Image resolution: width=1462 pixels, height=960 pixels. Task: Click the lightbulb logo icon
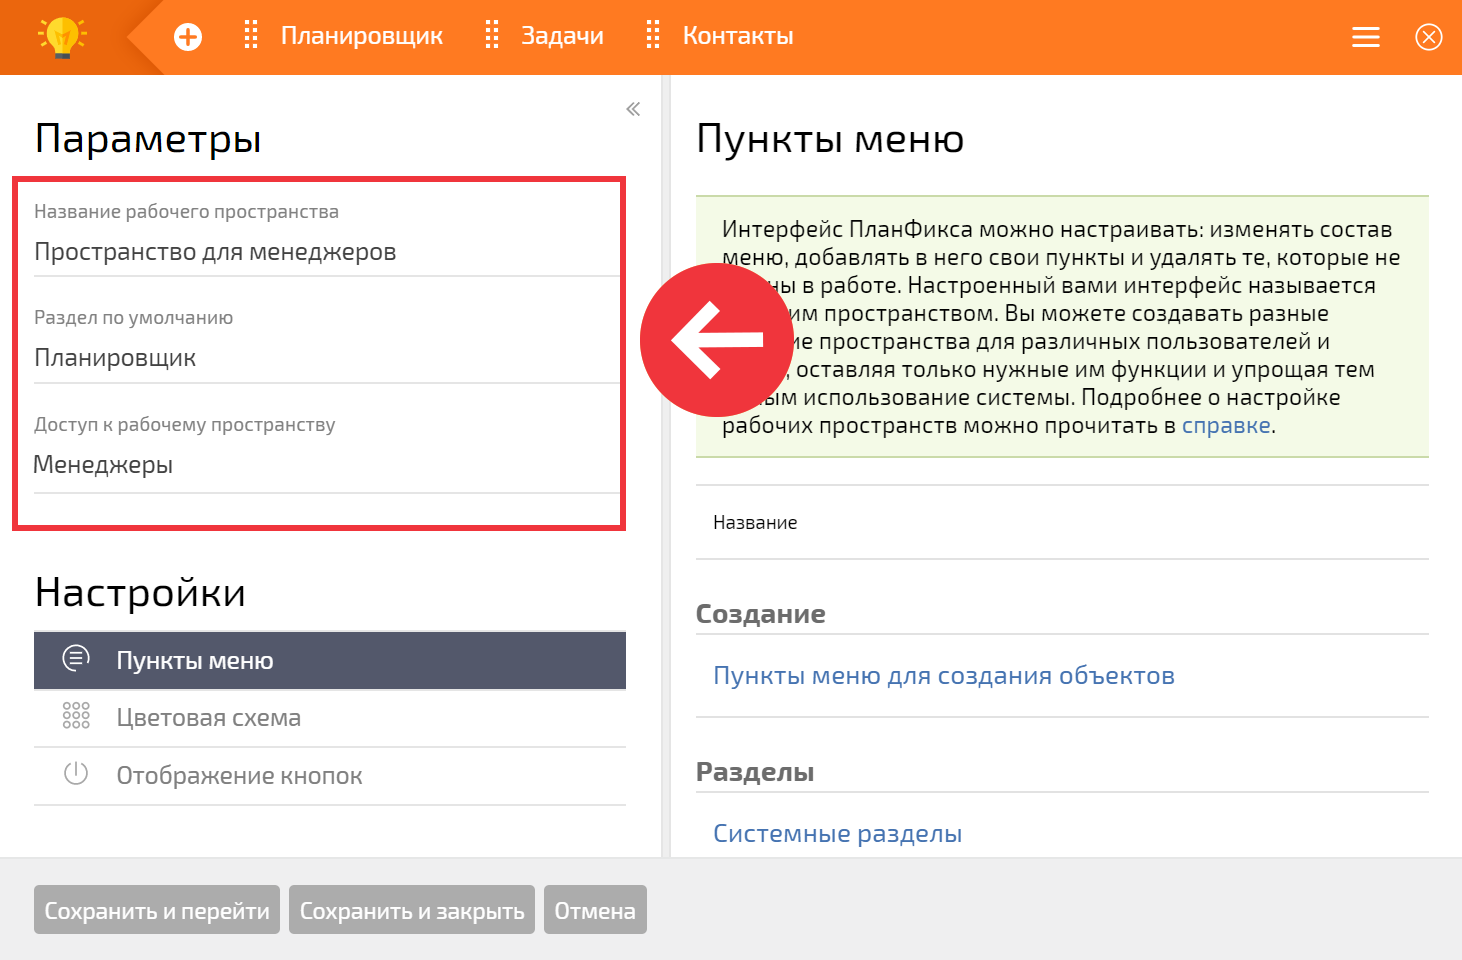pyautogui.click(x=62, y=37)
